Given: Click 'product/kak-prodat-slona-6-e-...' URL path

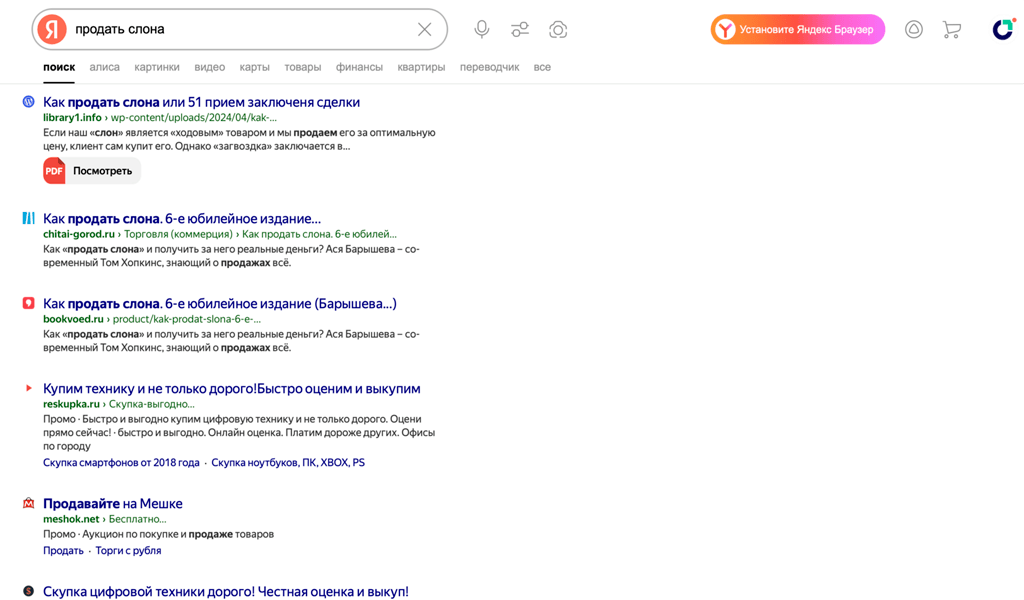Looking at the screenshot, I should pyautogui.click(x=187, y=319).
